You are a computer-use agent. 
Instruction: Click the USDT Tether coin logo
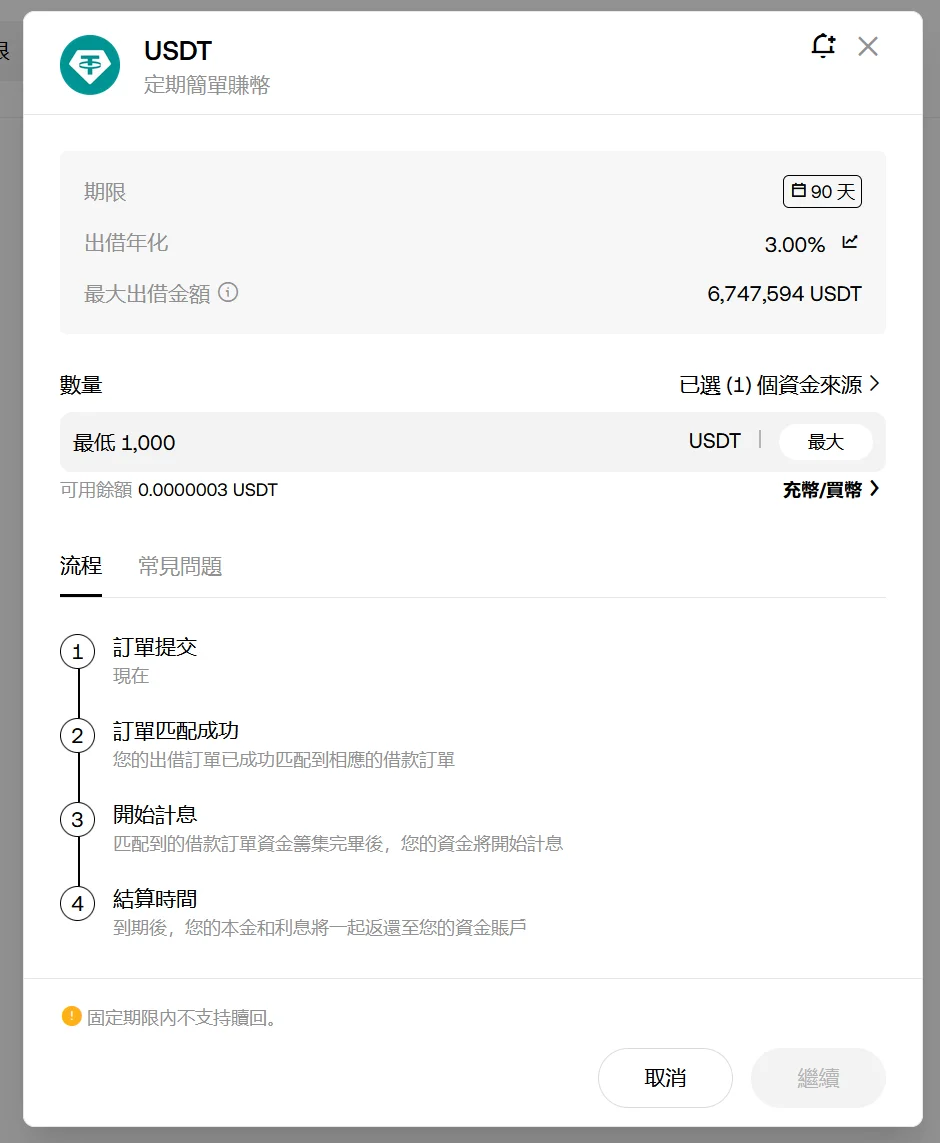click(x=90, y=65)
